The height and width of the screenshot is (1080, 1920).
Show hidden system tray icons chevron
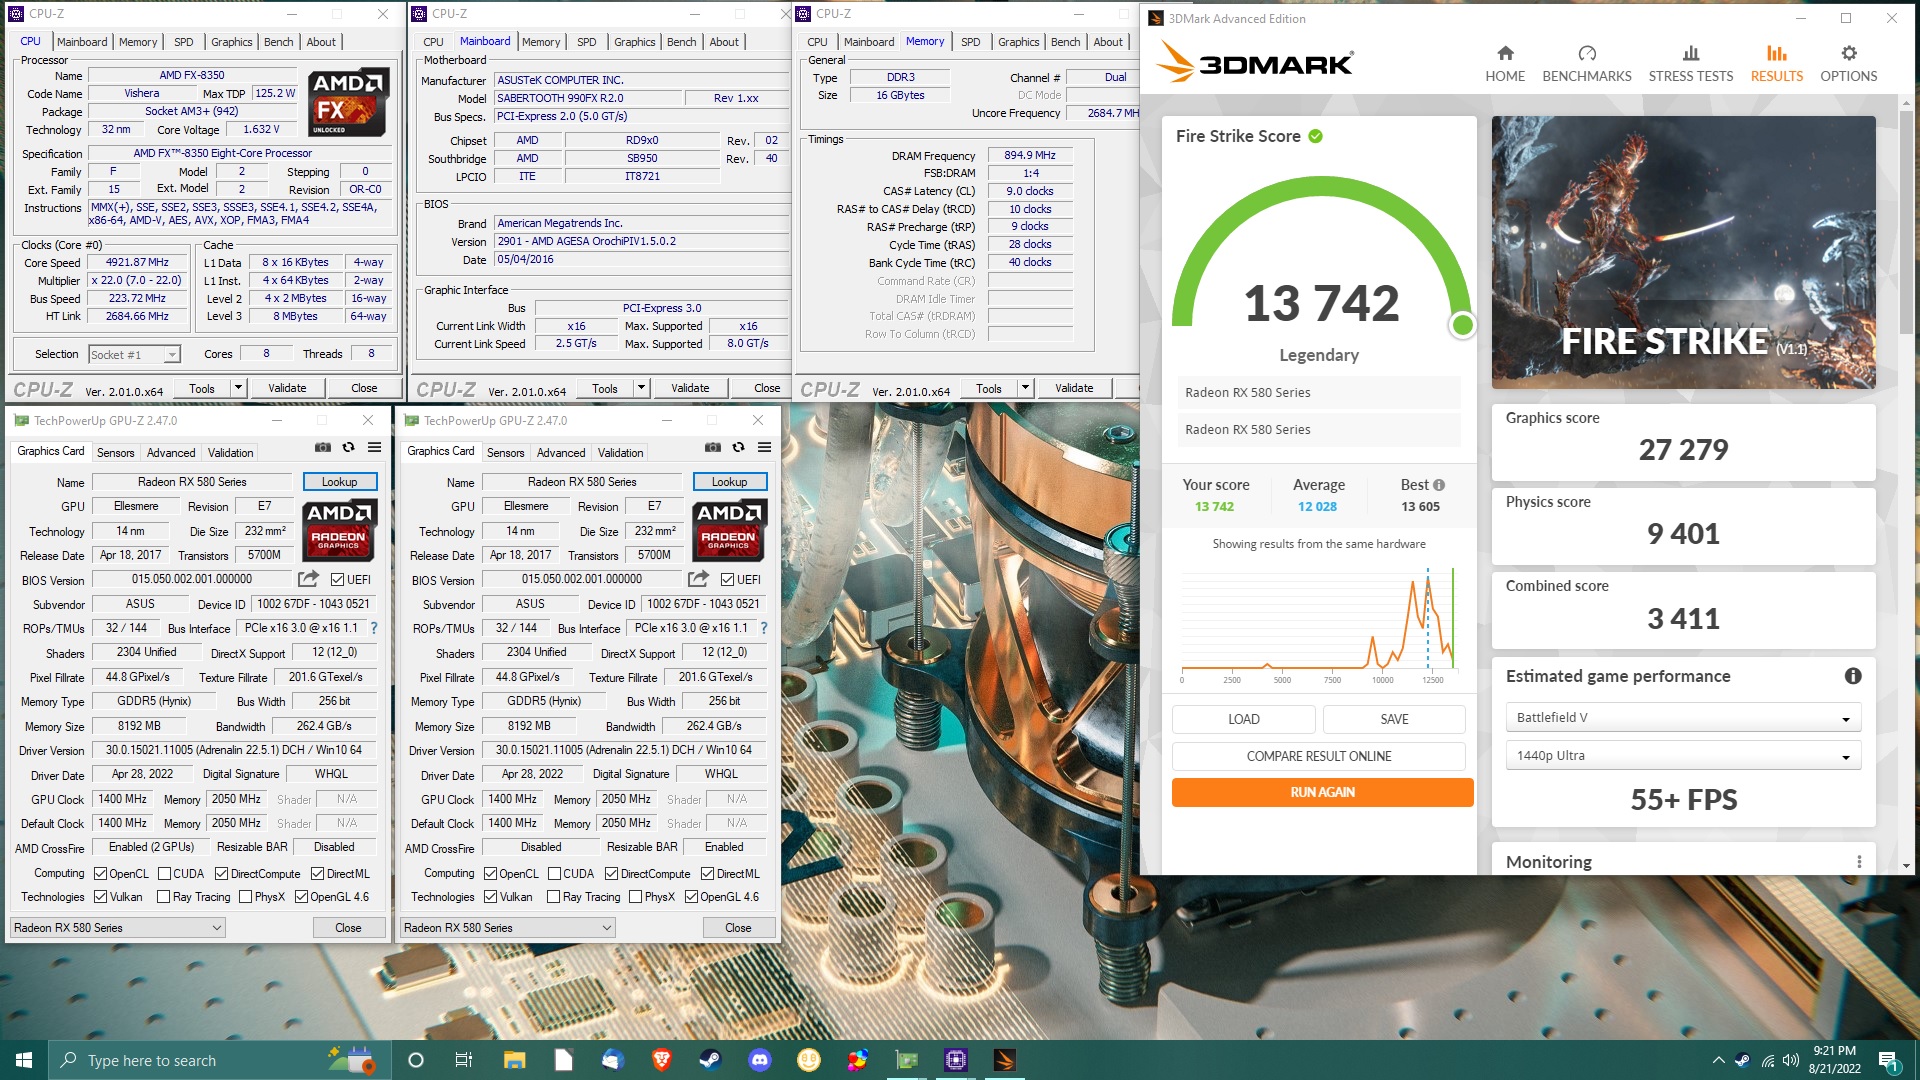click(1718, 1060)
